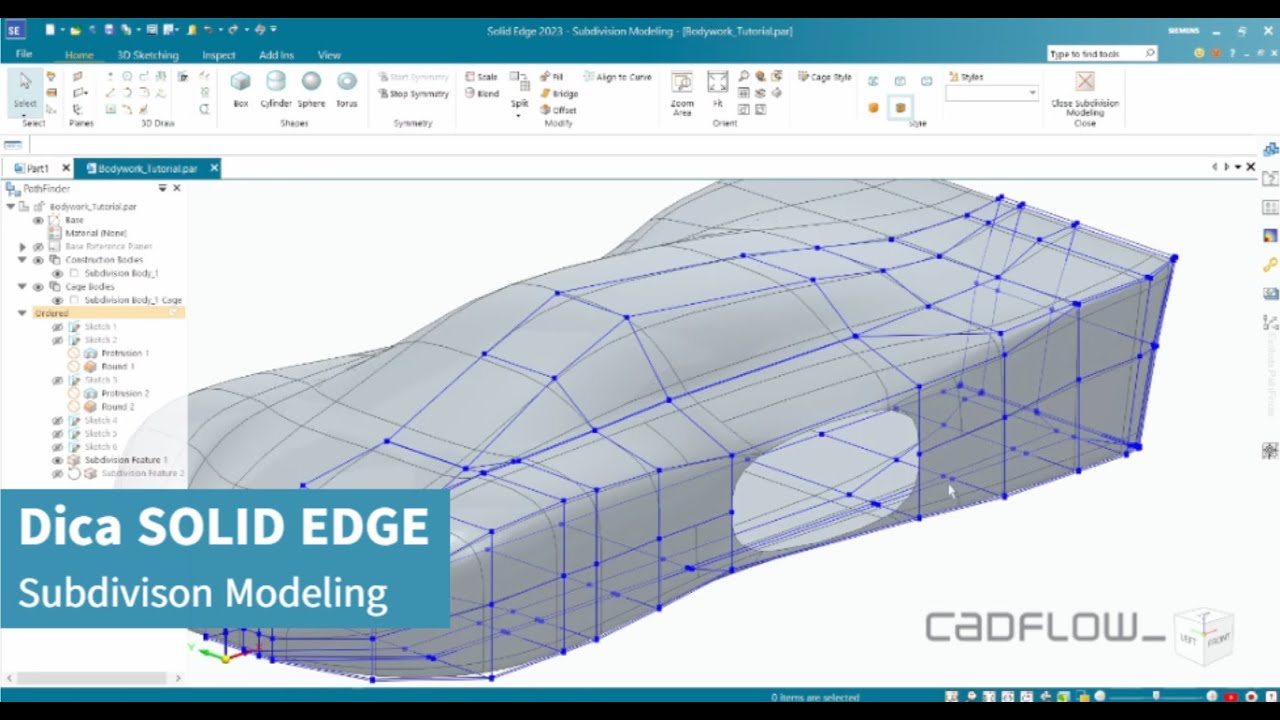
Task: Check the Subdivision Body_1 Cage checkbox
Action: (x=74, y=300)
